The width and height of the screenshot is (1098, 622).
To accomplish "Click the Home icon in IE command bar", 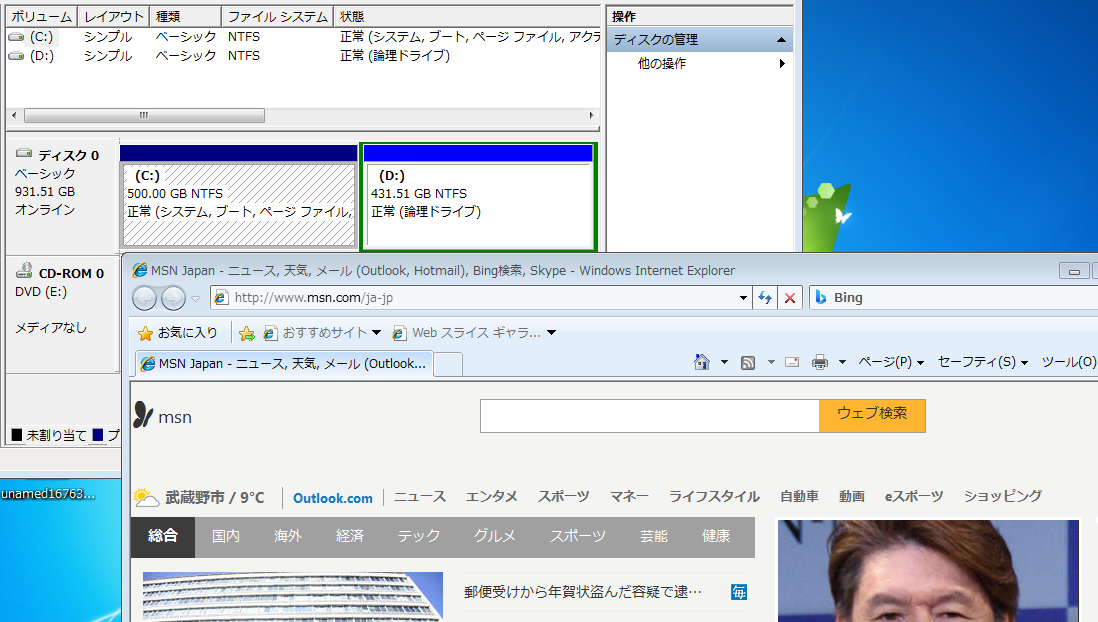I will pos(702,361).
